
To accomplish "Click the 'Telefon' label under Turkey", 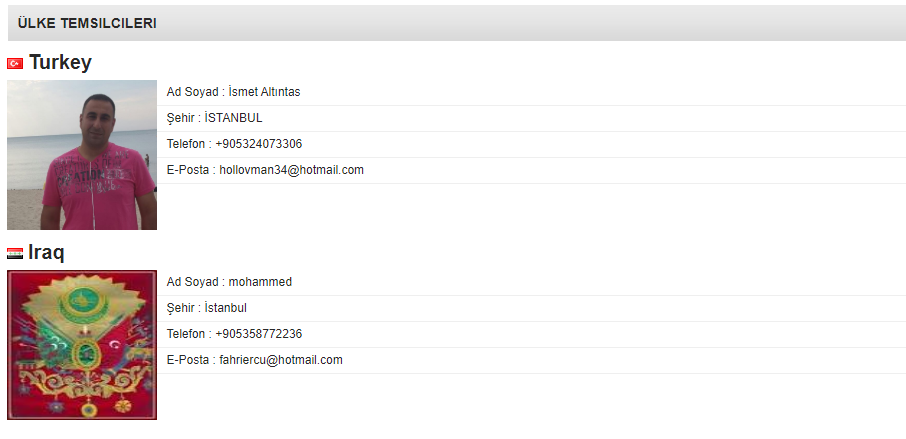I will click(x=187, y=144).
